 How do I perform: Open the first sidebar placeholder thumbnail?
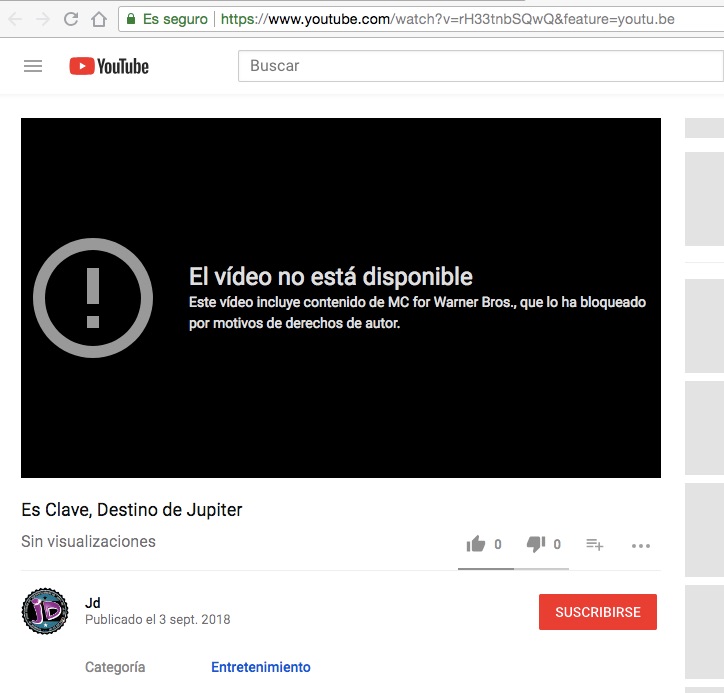pos(704,198)
